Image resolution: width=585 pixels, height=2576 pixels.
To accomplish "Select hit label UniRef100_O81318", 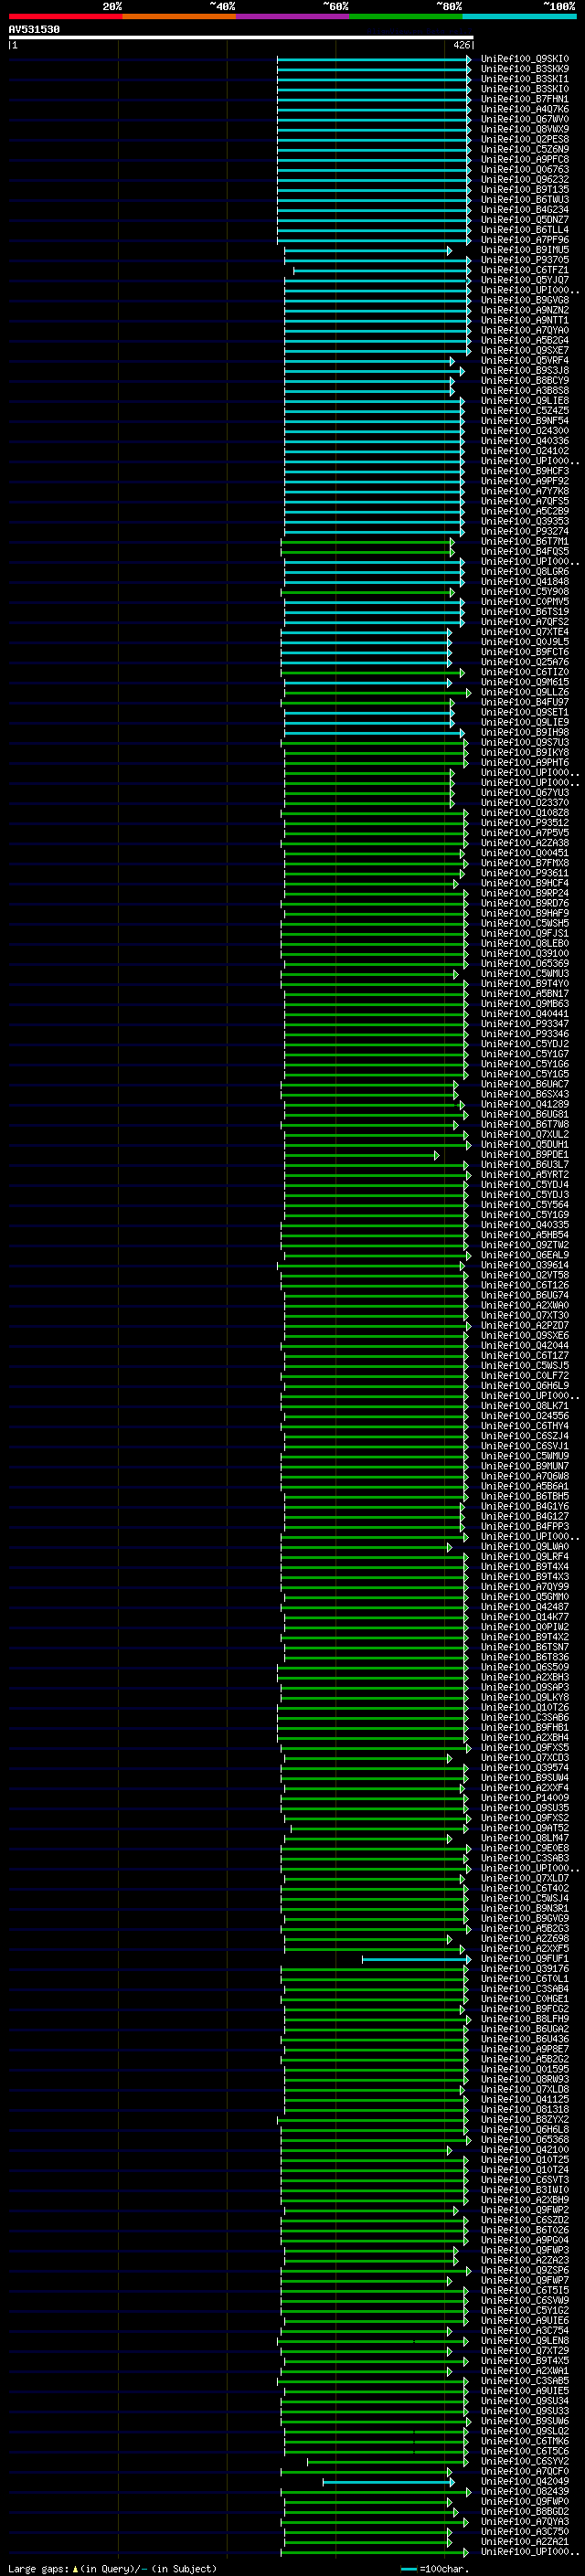I will (x=524, y=2110).
